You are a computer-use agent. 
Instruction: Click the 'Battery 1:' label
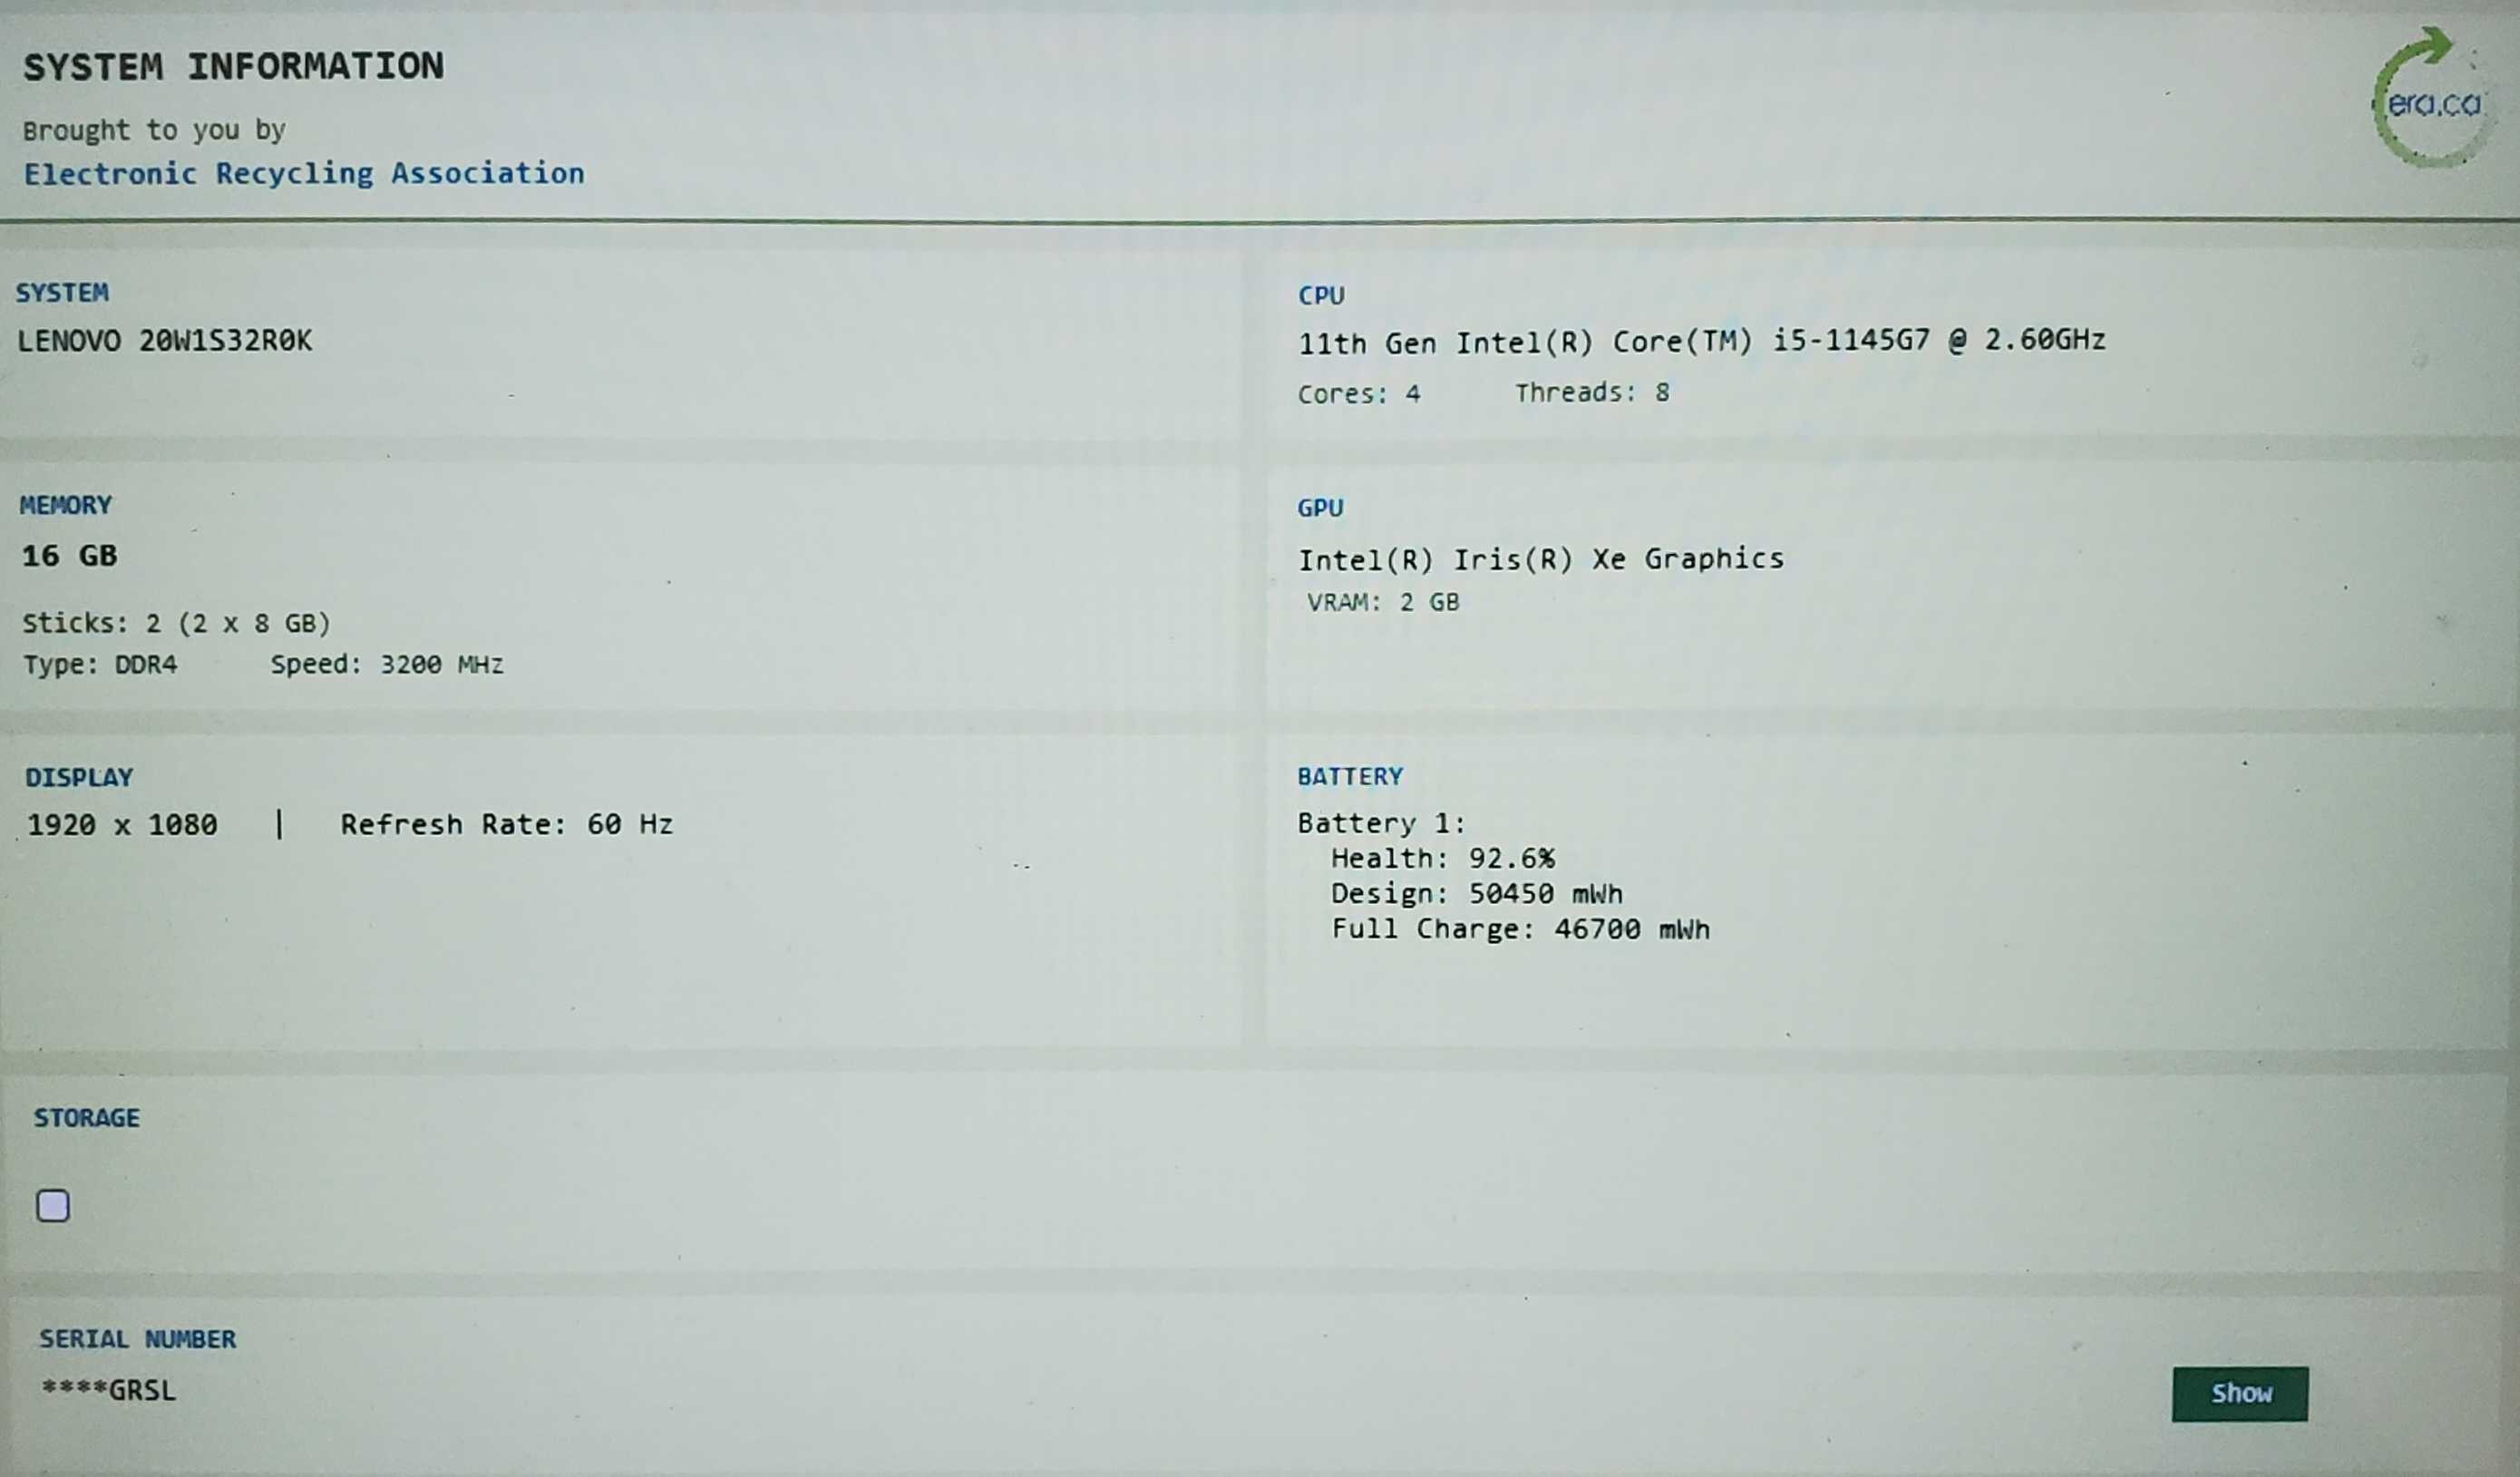coord(1381,823)
